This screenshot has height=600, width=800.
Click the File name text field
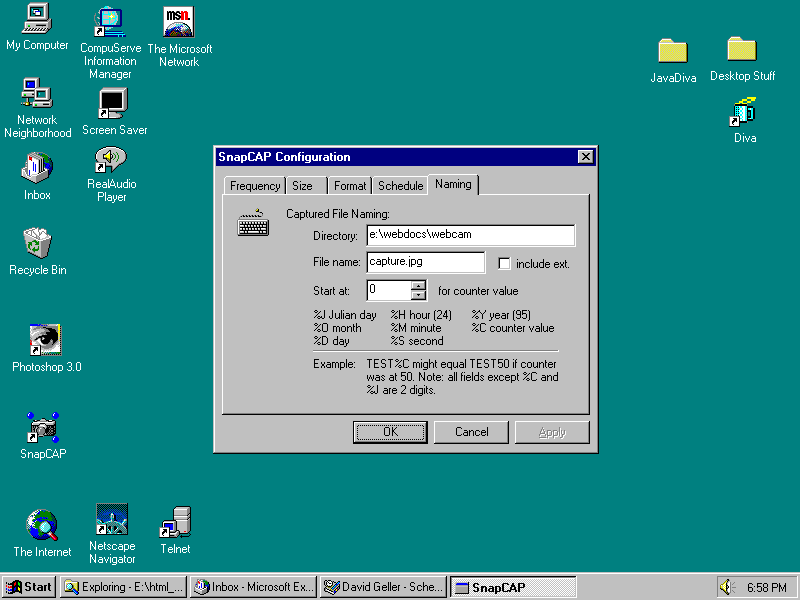click(425, 262)
